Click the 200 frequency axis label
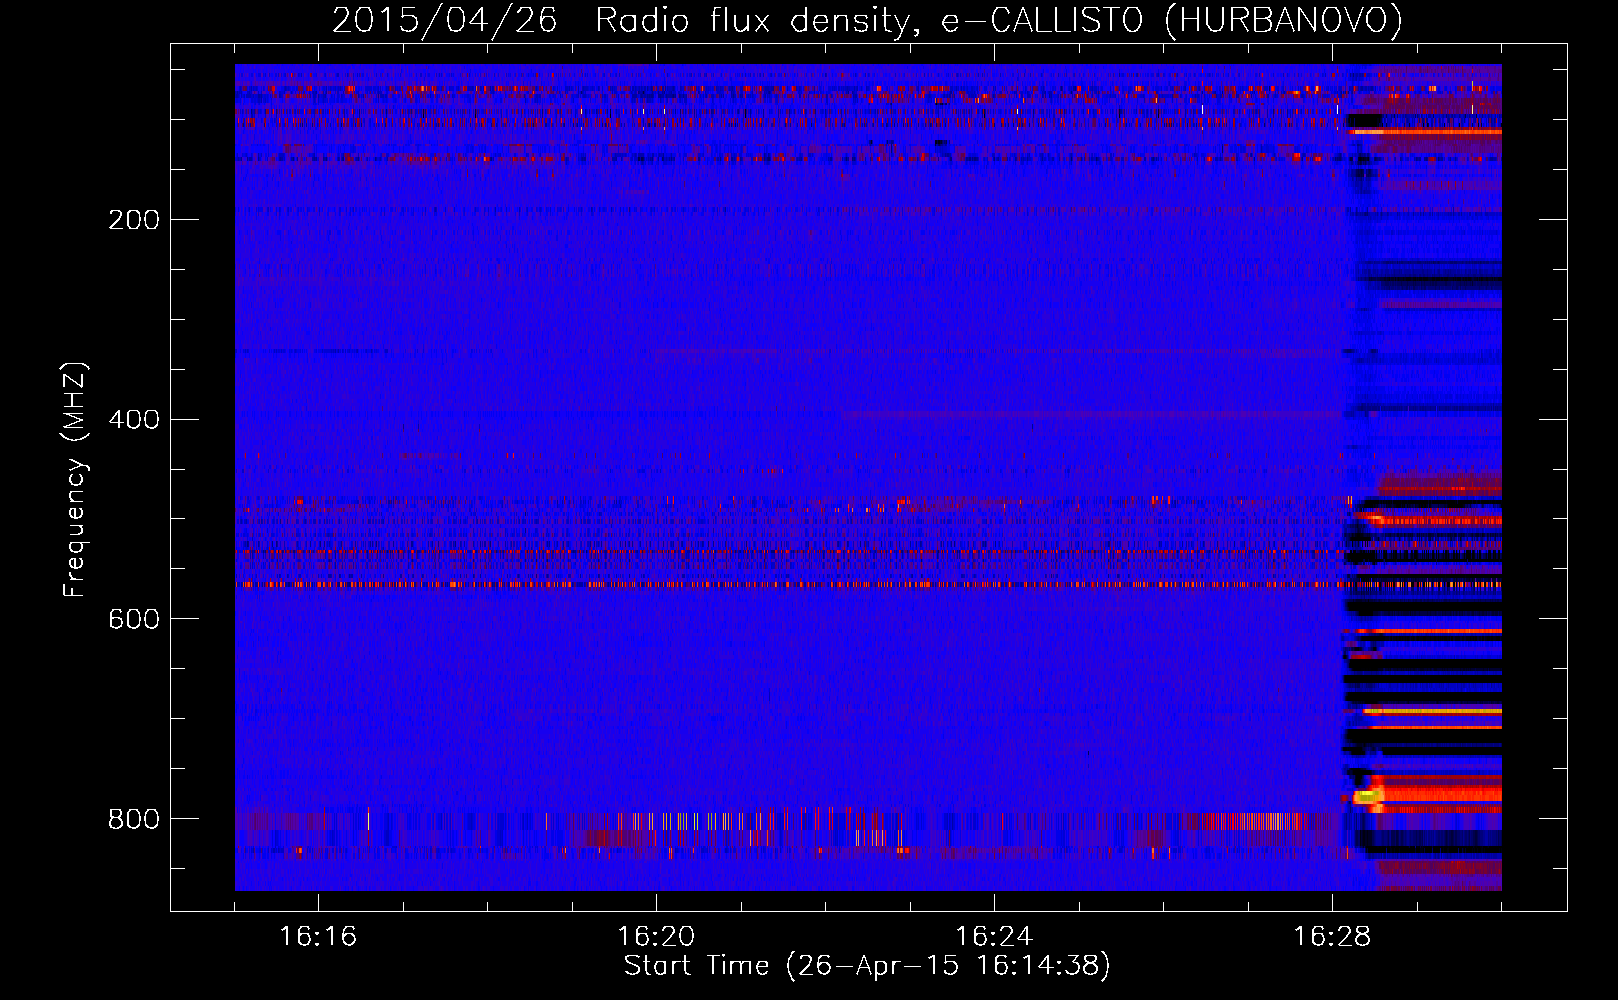 134,219
